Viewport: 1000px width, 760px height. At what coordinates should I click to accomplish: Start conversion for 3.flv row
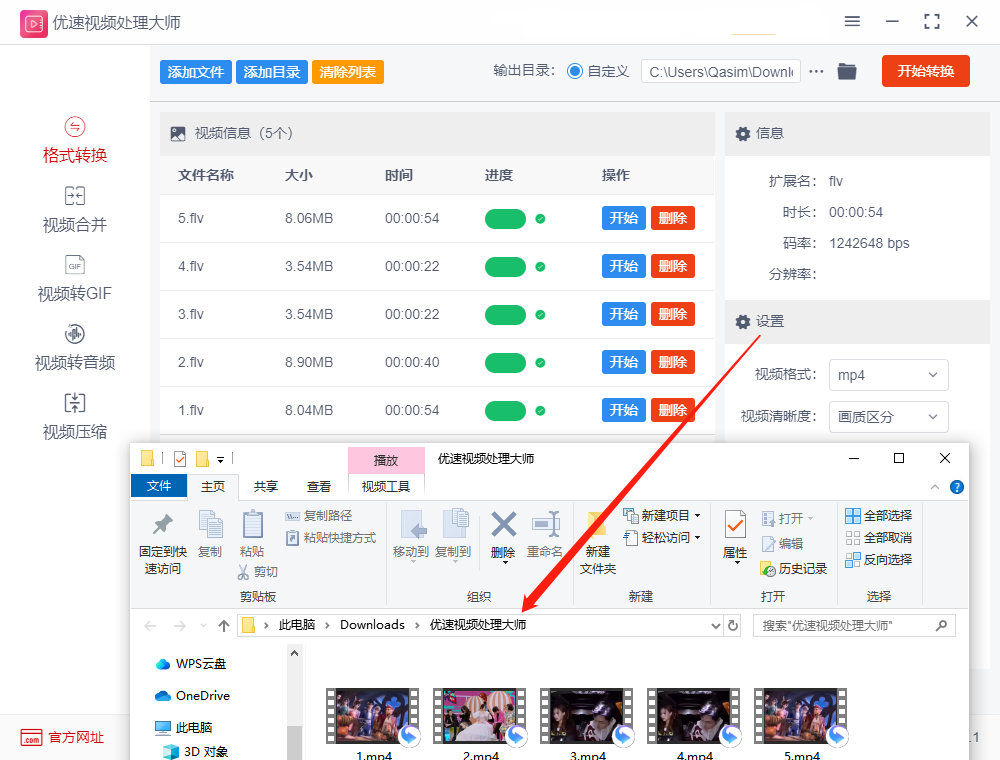tap(624, 314)
